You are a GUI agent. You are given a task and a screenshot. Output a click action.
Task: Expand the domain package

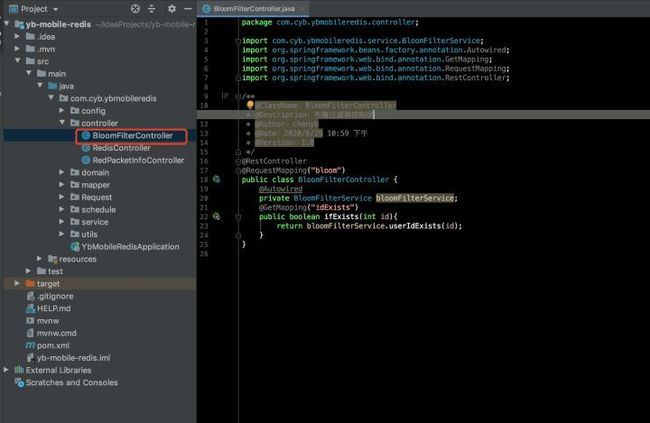pos(62,172)
